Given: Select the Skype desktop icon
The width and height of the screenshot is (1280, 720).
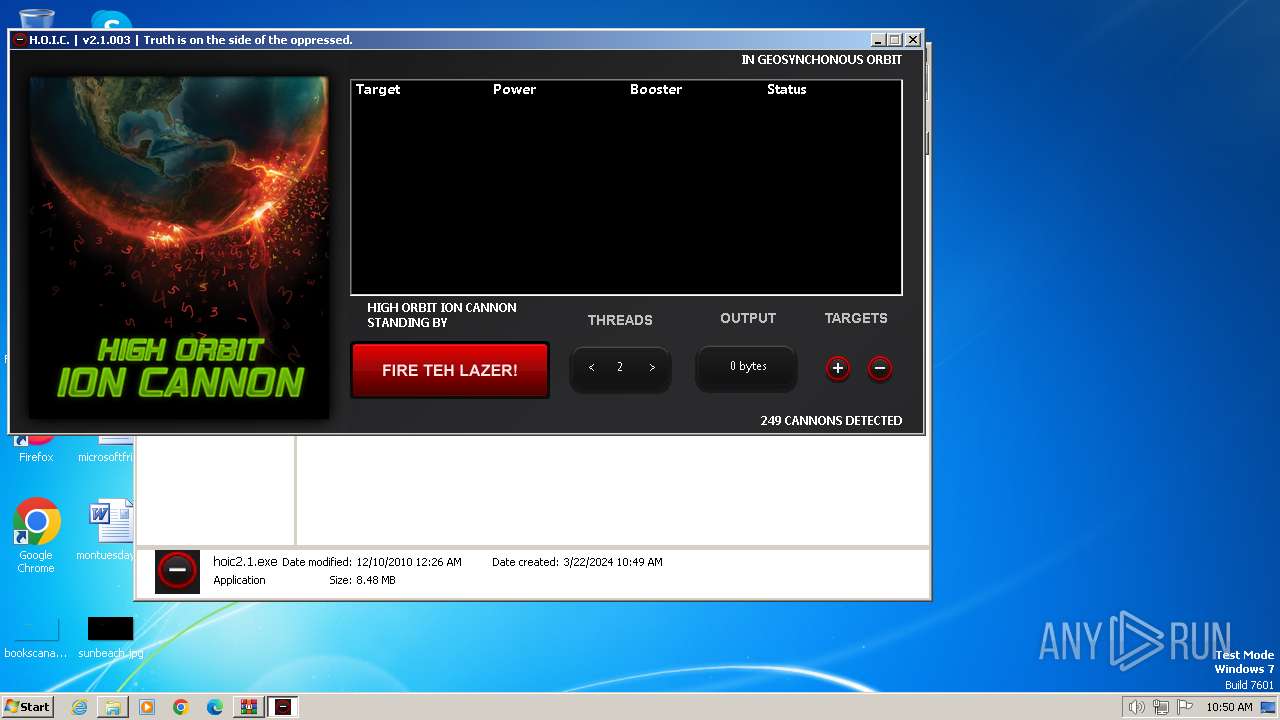Looking at the screenshot, I should coord(110,20).
